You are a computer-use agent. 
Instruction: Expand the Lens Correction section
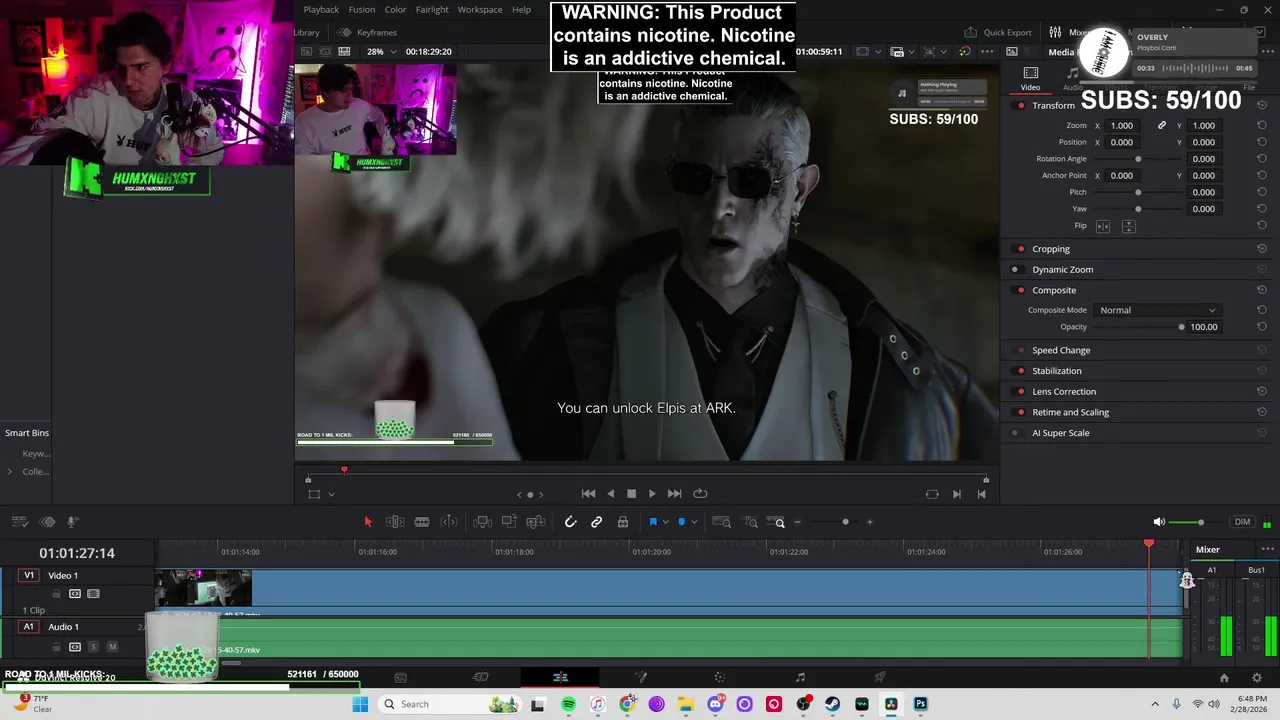[1064, 392]
